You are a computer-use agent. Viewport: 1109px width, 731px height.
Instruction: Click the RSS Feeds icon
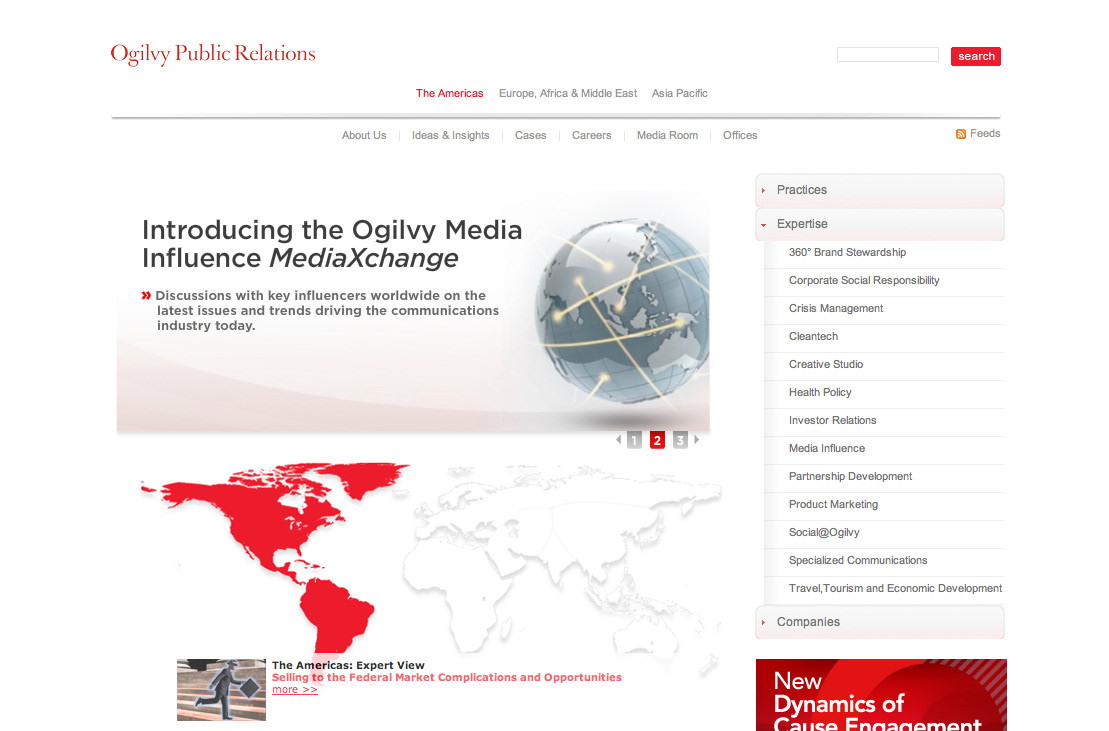pos(960,134)
